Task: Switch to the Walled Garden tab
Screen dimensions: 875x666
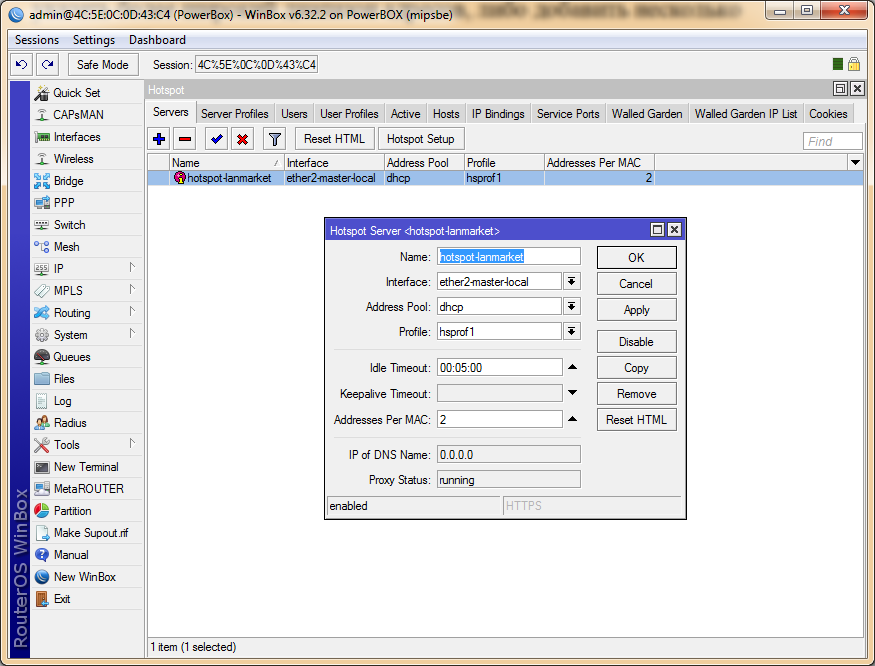Action: click(647, 114)
